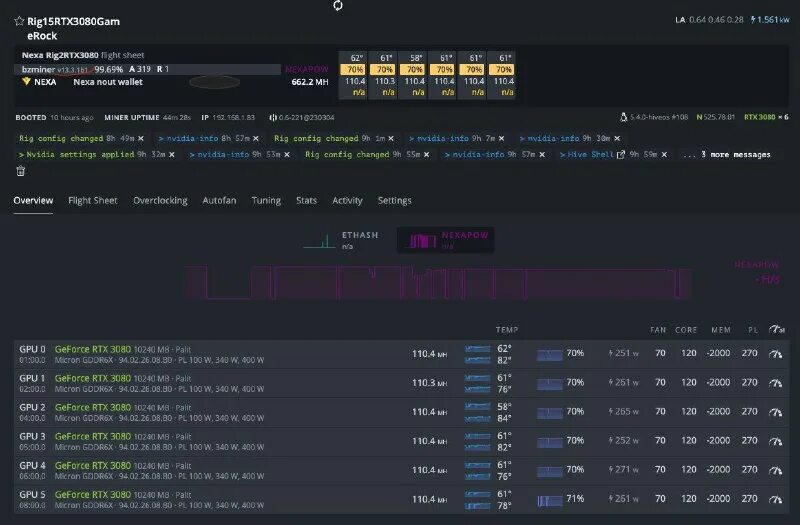Open the Hive Shell external link icon

pyautogui.click(x=621, y=155)
